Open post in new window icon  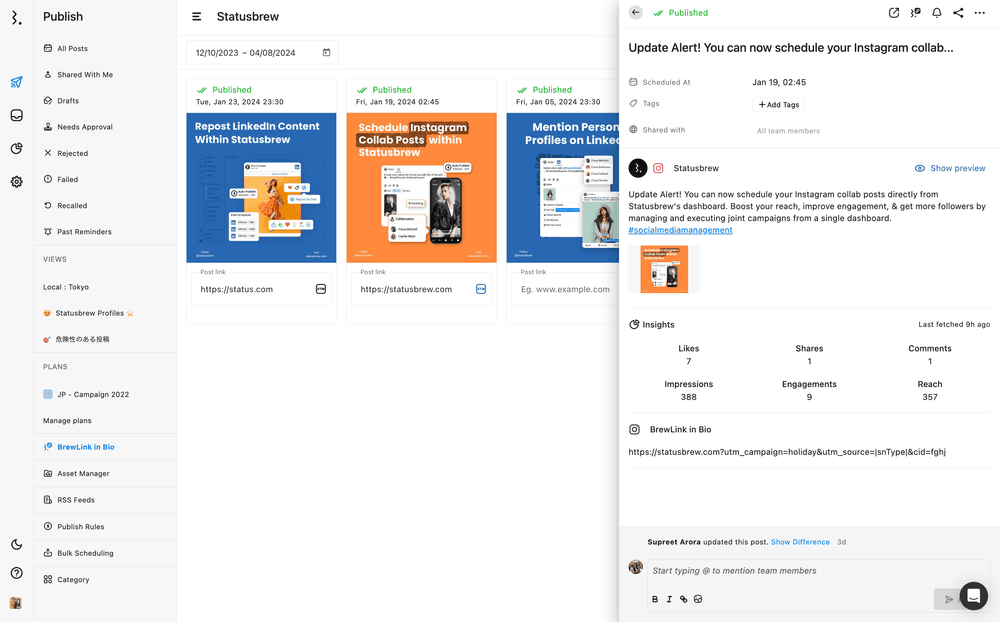[x=894, y=13]
